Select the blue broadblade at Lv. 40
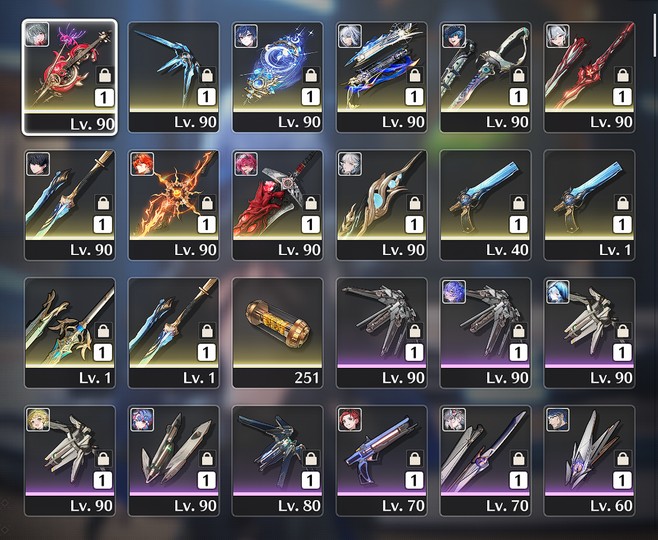The image size is (658, 540). click(485, 205)
